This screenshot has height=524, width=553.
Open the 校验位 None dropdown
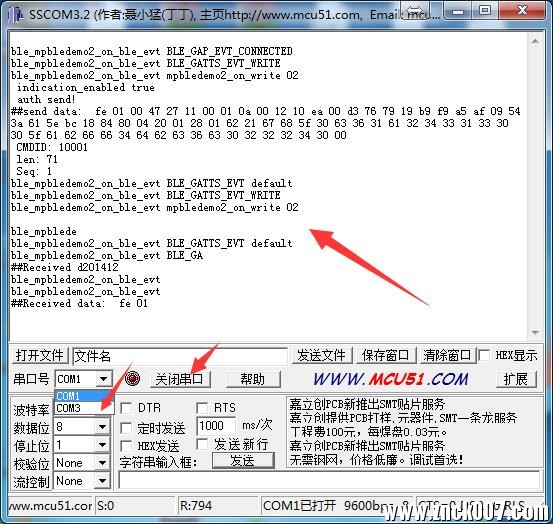[102, 463]
